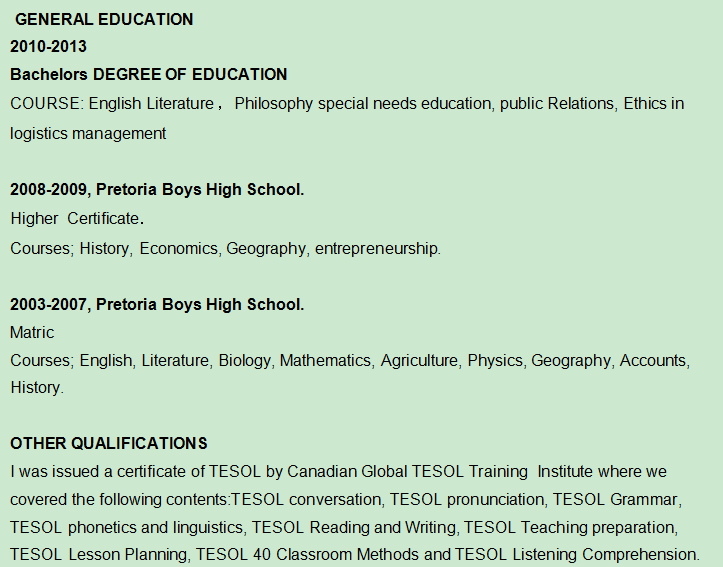Click the word Agriculture
Image resolution: width=723 pixels, height=567 pixels.
point(419,360)
